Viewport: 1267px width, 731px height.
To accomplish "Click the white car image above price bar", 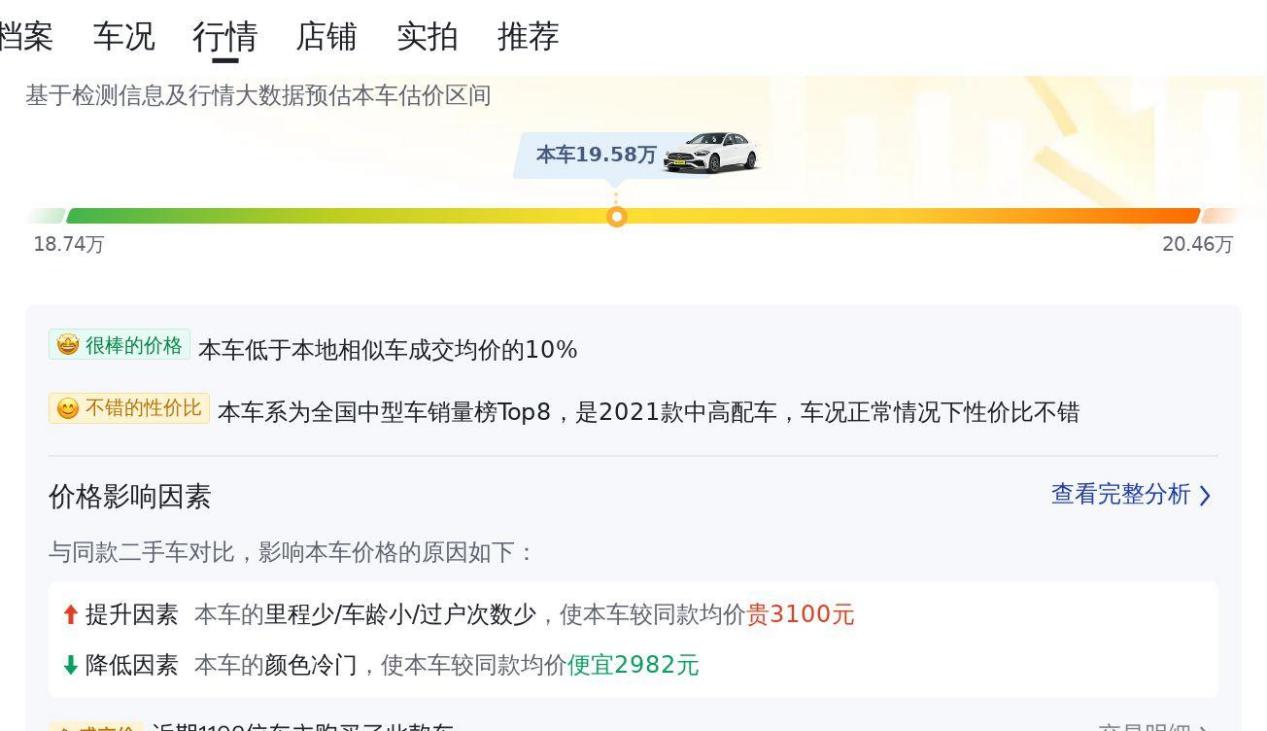I will [x=711, y=153].
